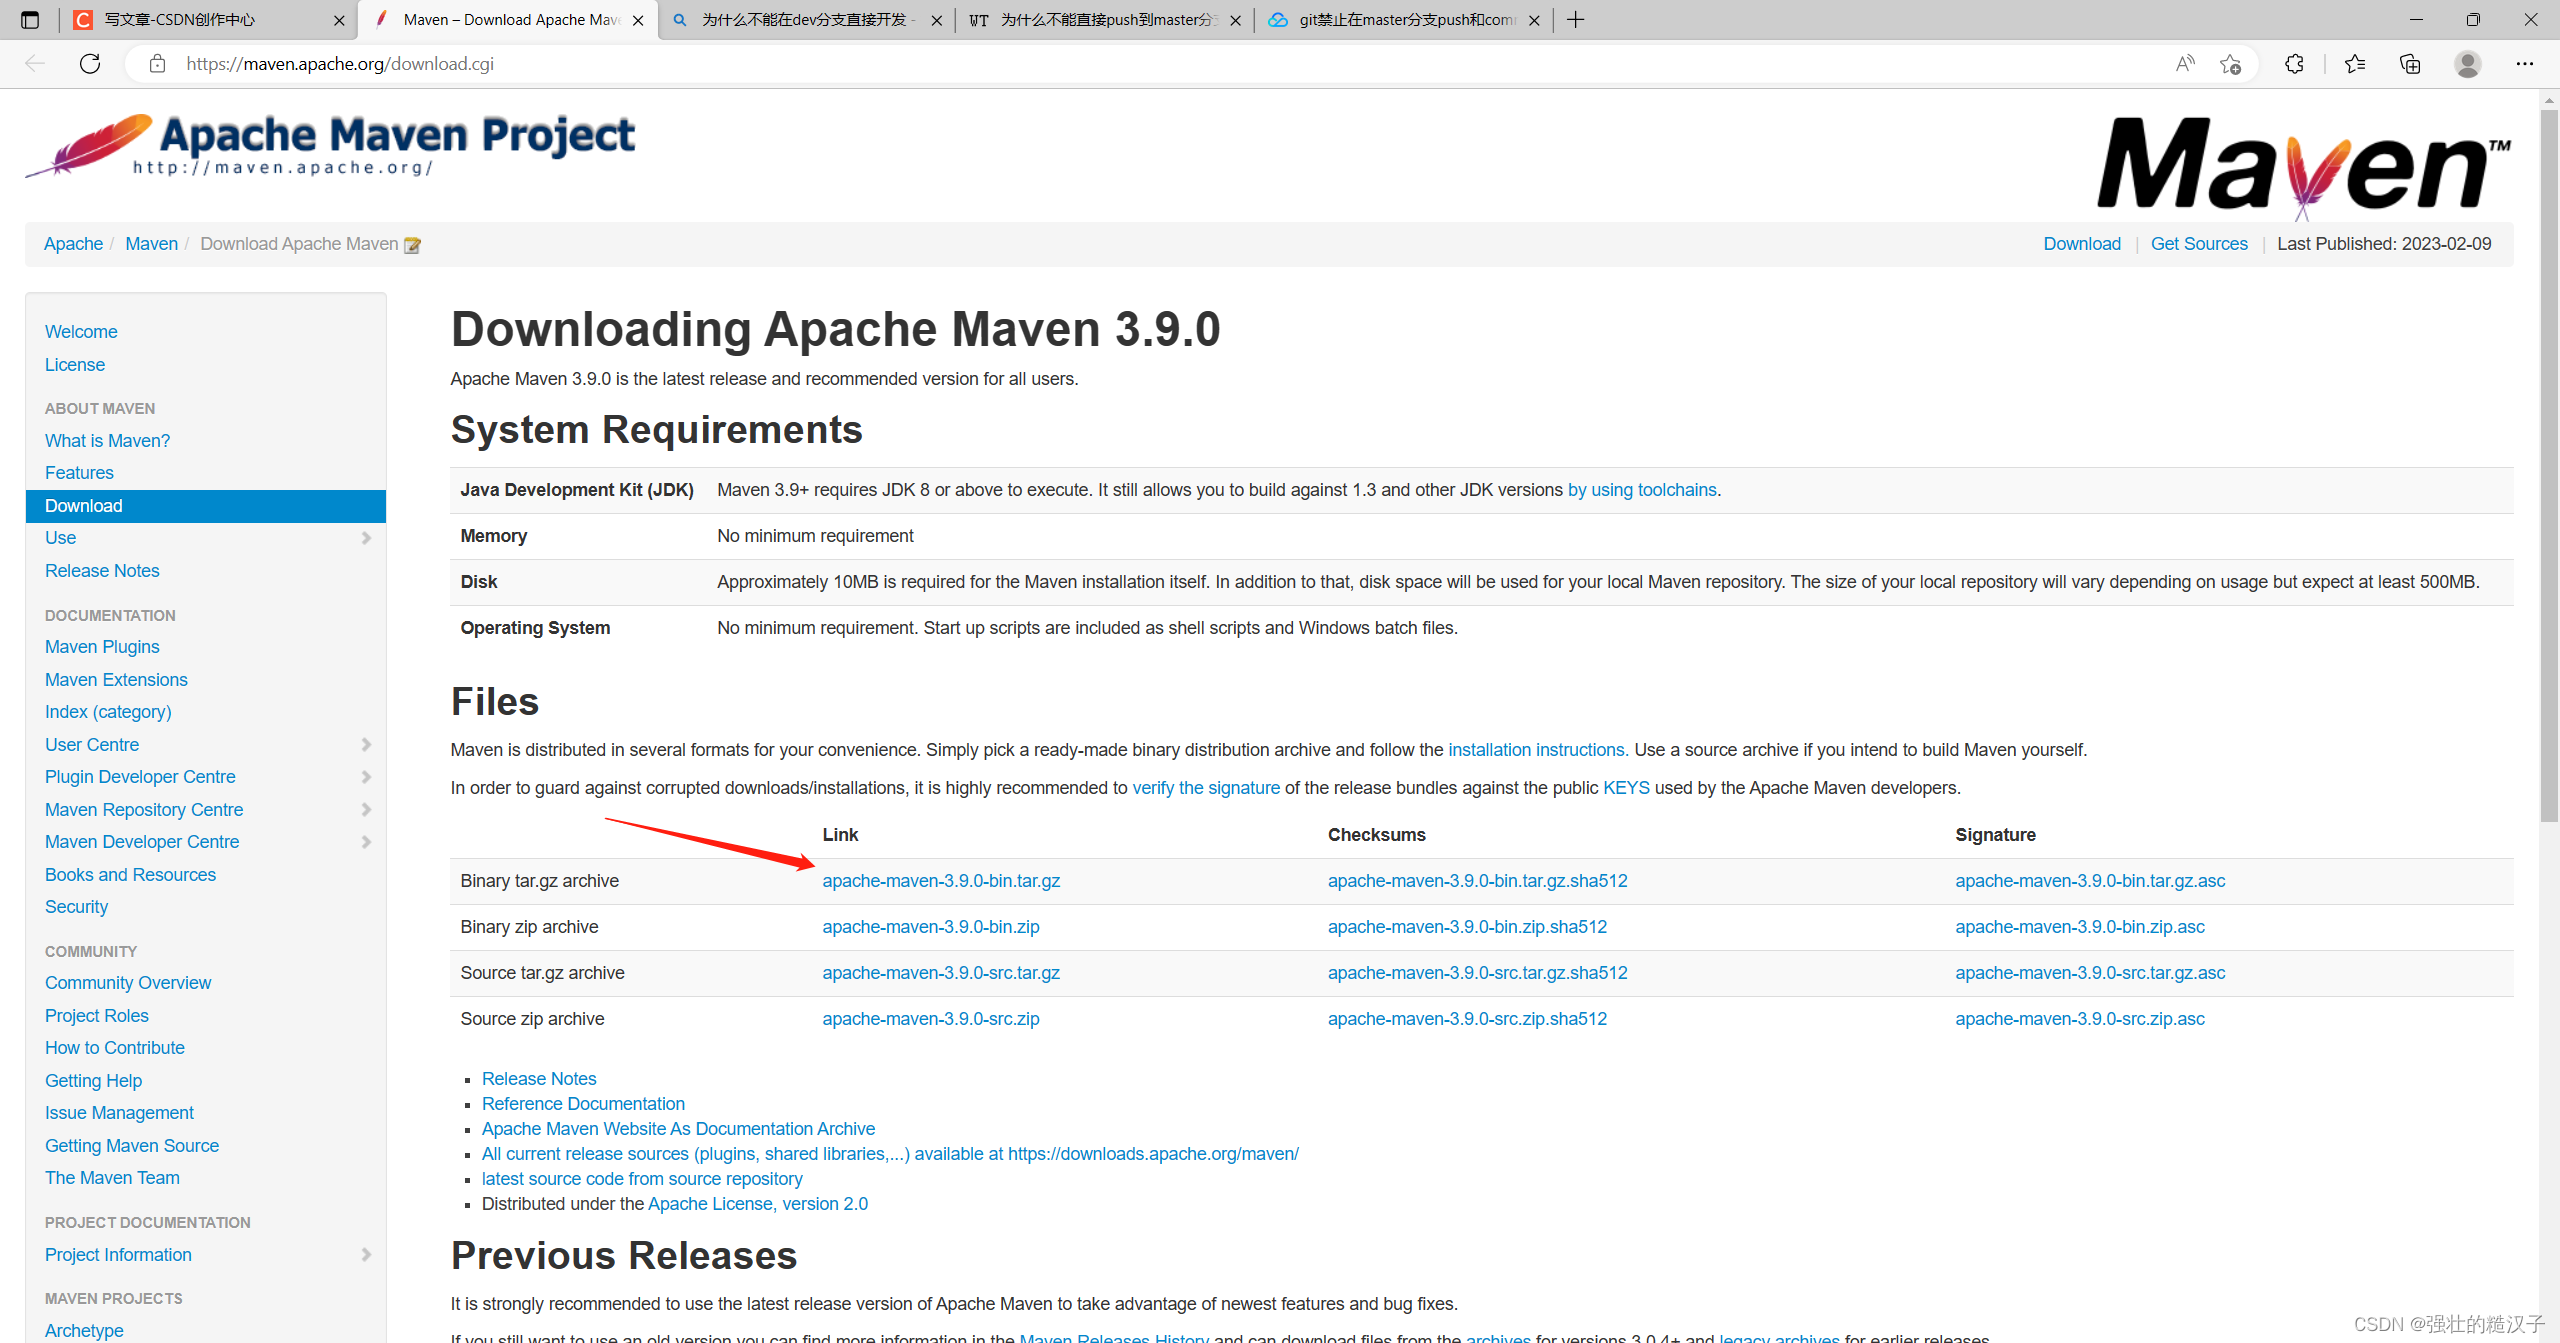Viewport: 2560px width, 1343px height.
Task: Open the Settings and more ellipsis menu
Action: (2524, 64)
